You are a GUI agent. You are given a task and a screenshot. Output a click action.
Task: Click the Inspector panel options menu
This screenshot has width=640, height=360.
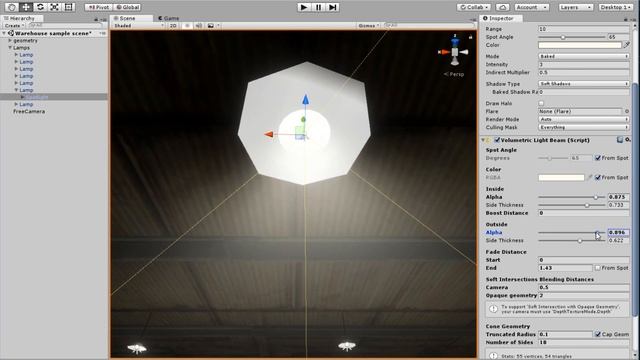point(633,19)
